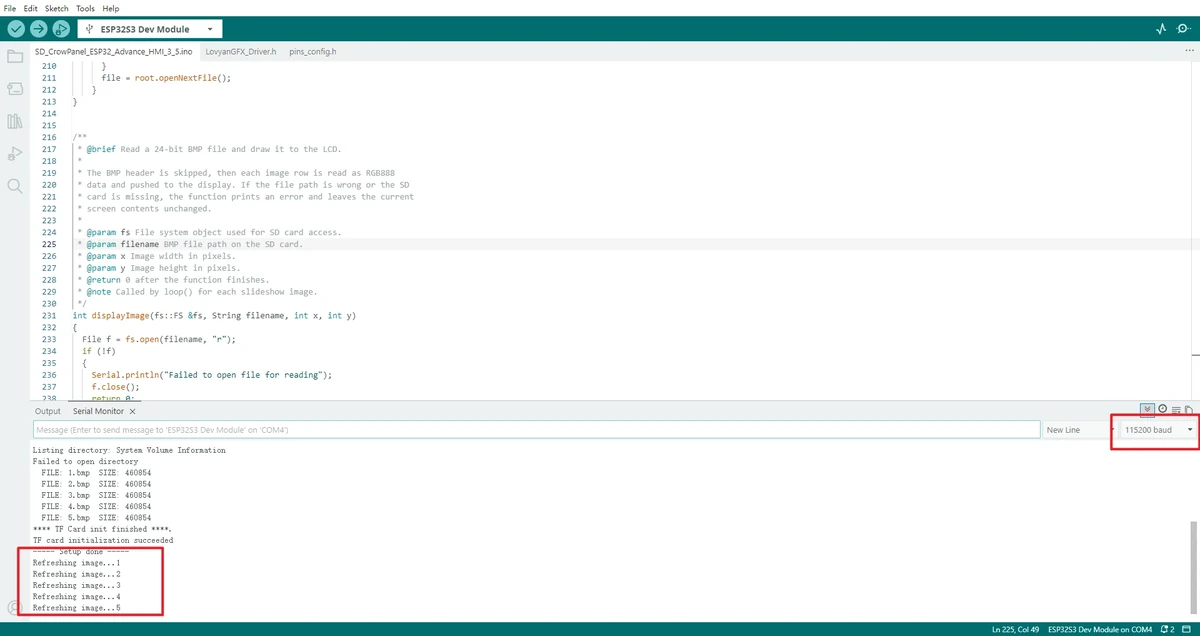This screenshot has height=636, width=1200.
Task: Switch to SD_CrowPanel_ESP32_Advance_HMI_3_5.ino tab
Action: pos(113,50)
